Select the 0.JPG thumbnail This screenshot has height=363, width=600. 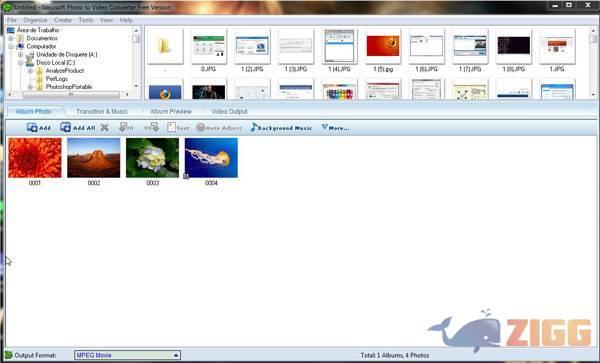coord(209,46)
